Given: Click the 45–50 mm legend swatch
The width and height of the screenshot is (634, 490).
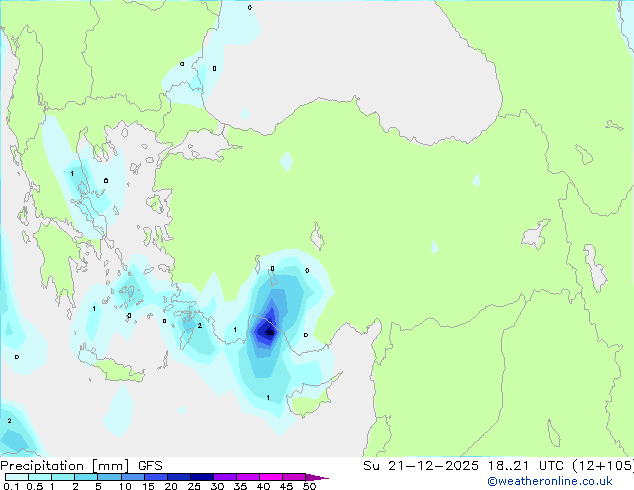Looking at the screenshot, I should [x=294, y=477].
